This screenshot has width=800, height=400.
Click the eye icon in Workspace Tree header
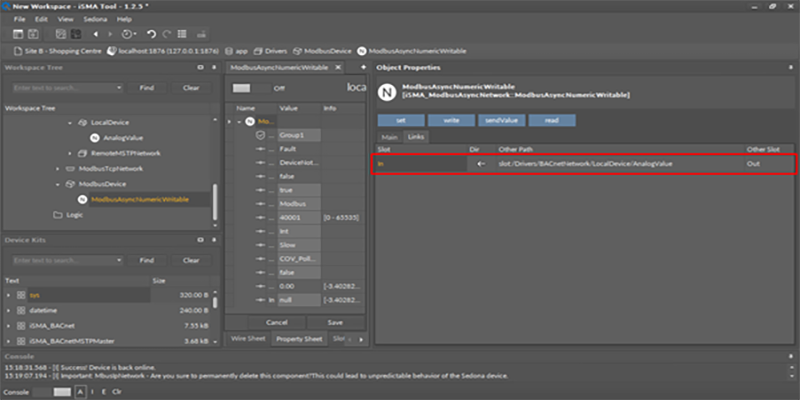pos(201,67)
